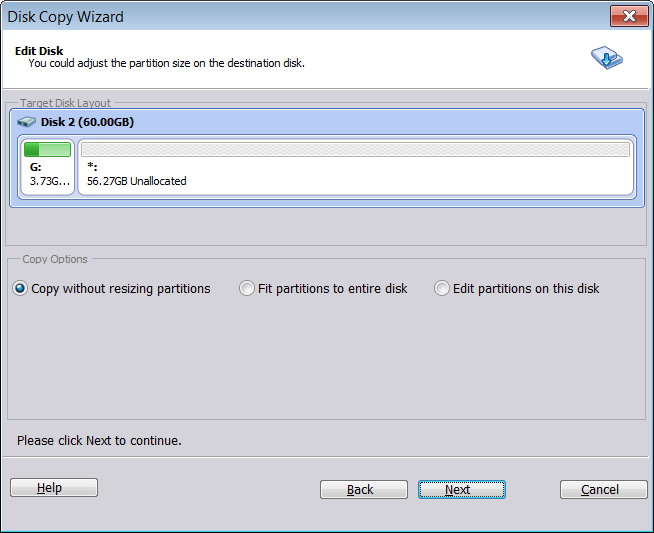Select the 56.27GB Unallocated space block

point(356,174)
